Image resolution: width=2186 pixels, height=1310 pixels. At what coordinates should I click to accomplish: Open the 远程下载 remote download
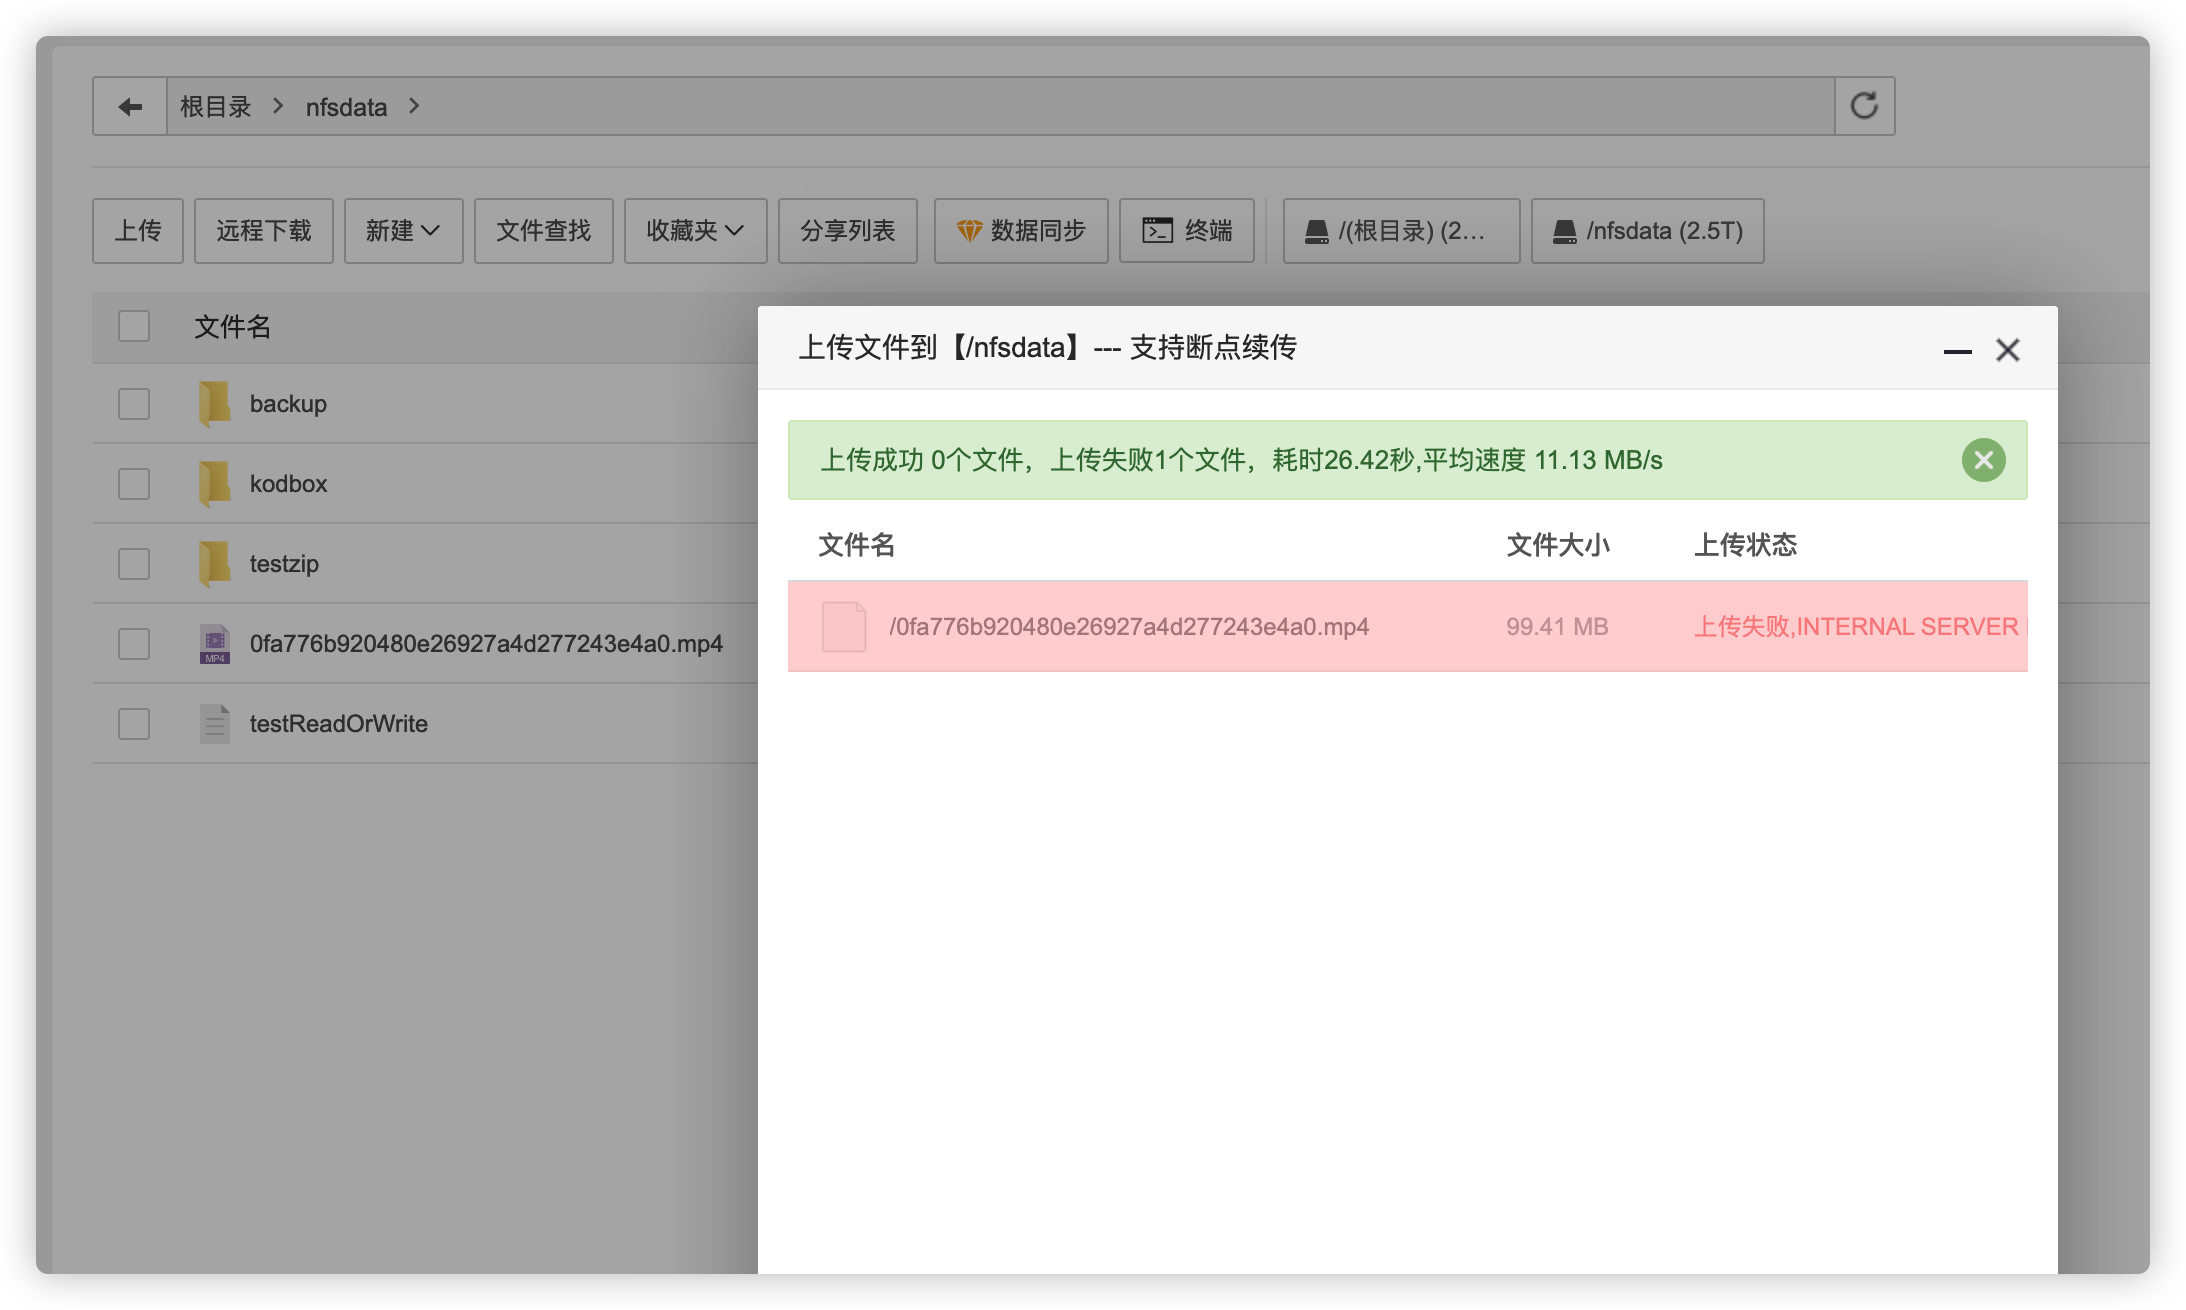point(264,231)
